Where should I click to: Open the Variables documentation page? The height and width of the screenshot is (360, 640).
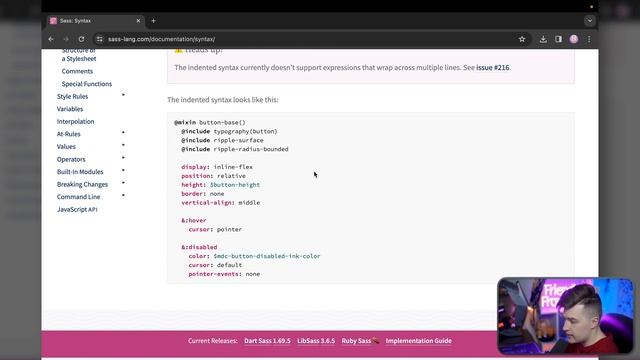click(70, 109)
